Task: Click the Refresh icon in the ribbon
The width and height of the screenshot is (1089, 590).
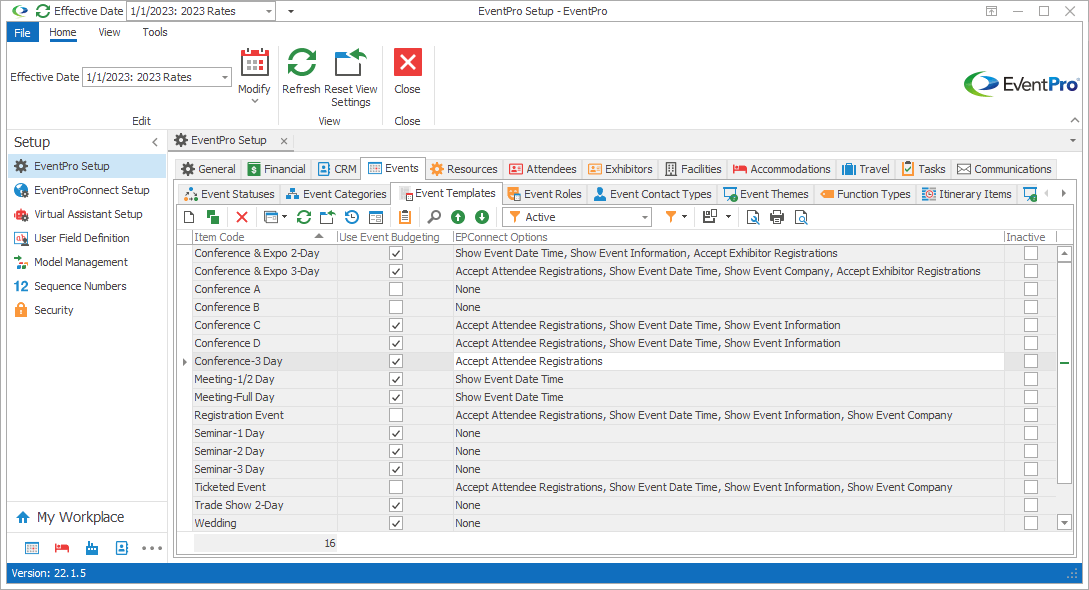Action: click(x=301, y=62)
